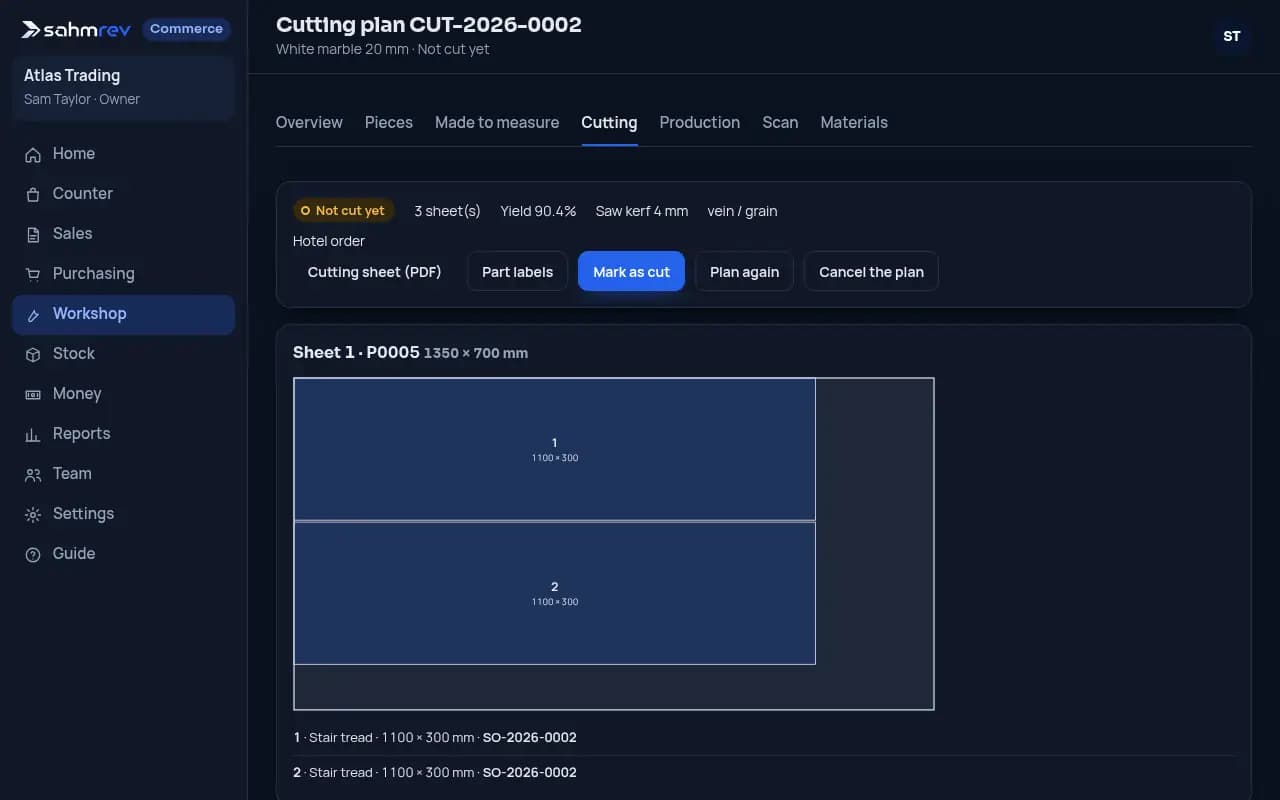Click the Home house icon
This screenshot has height=800, width=1280.
click(33, 154)
